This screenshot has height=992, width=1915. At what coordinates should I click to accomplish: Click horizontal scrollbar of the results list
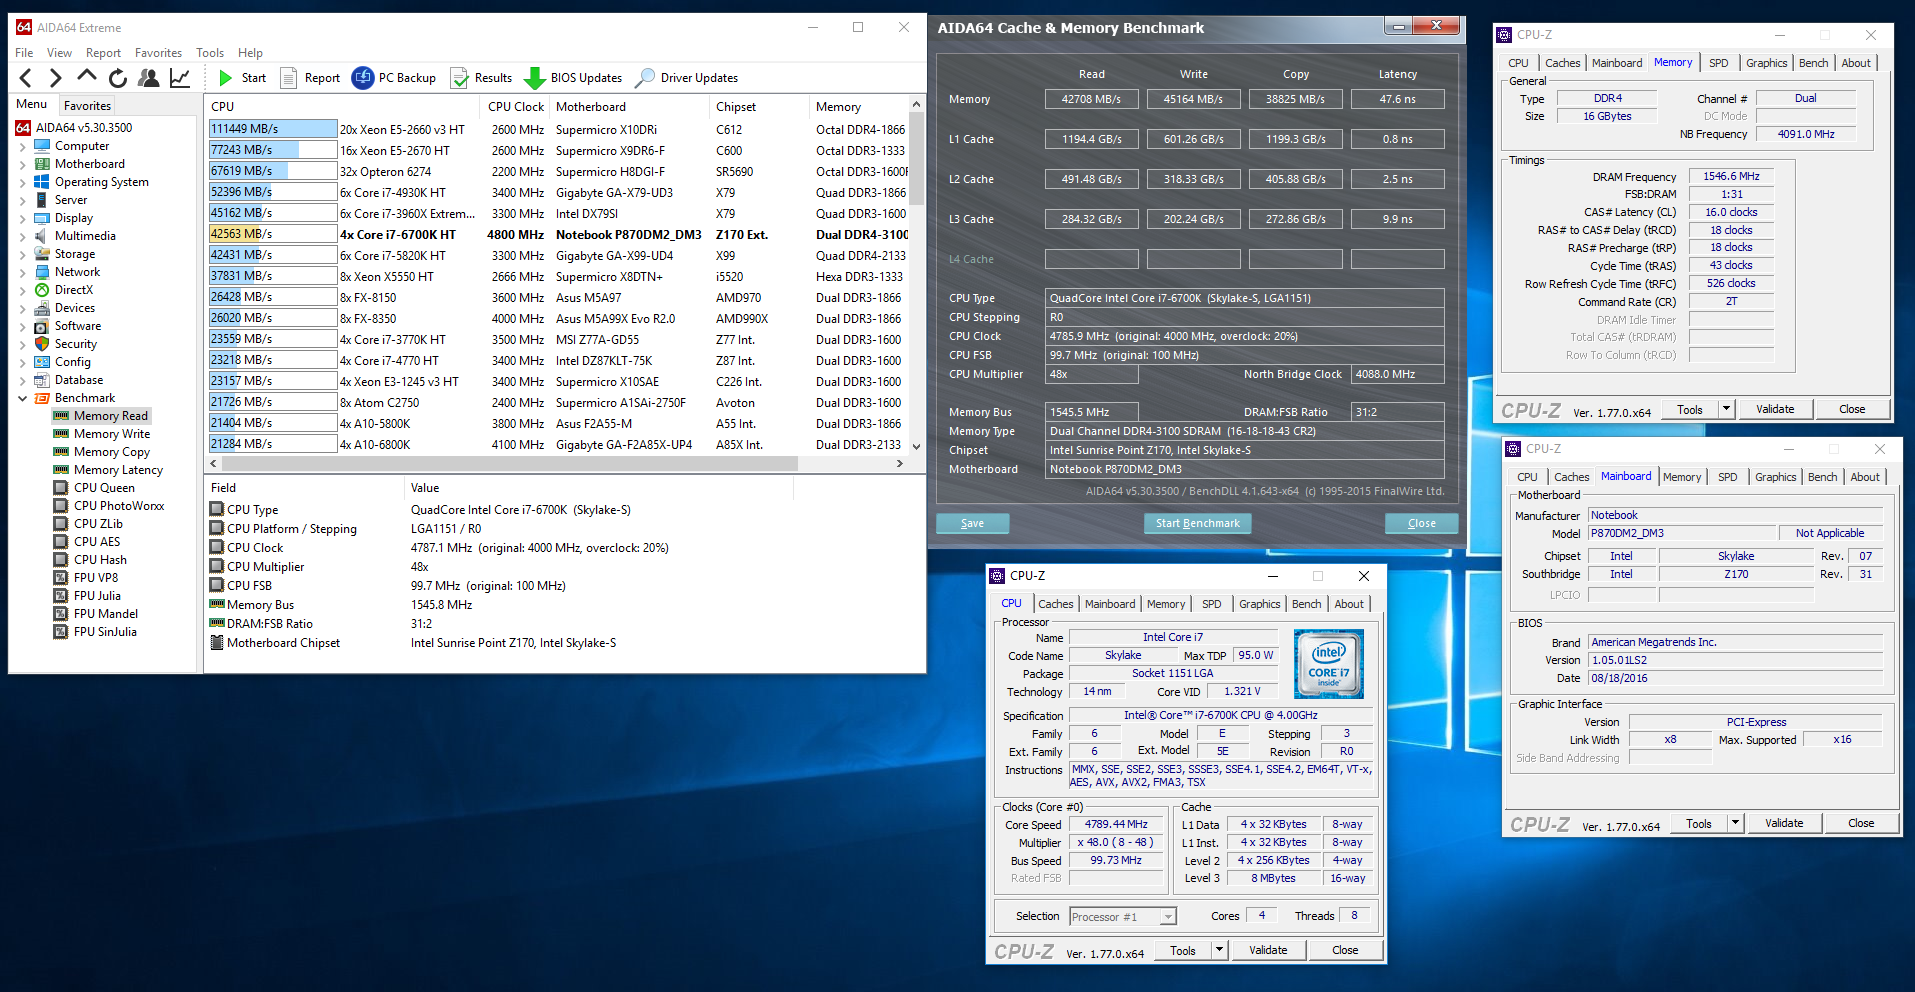(x=510, y=463)
